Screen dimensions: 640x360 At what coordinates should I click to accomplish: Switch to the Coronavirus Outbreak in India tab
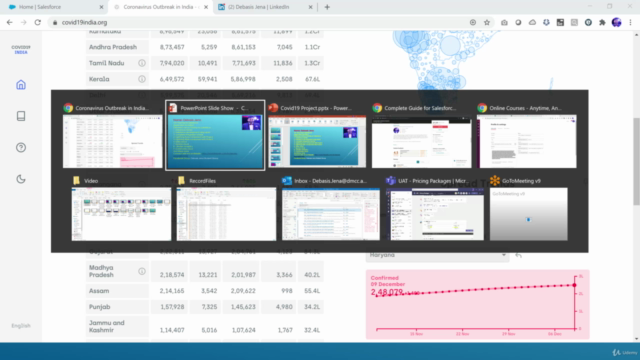[161, 7]
